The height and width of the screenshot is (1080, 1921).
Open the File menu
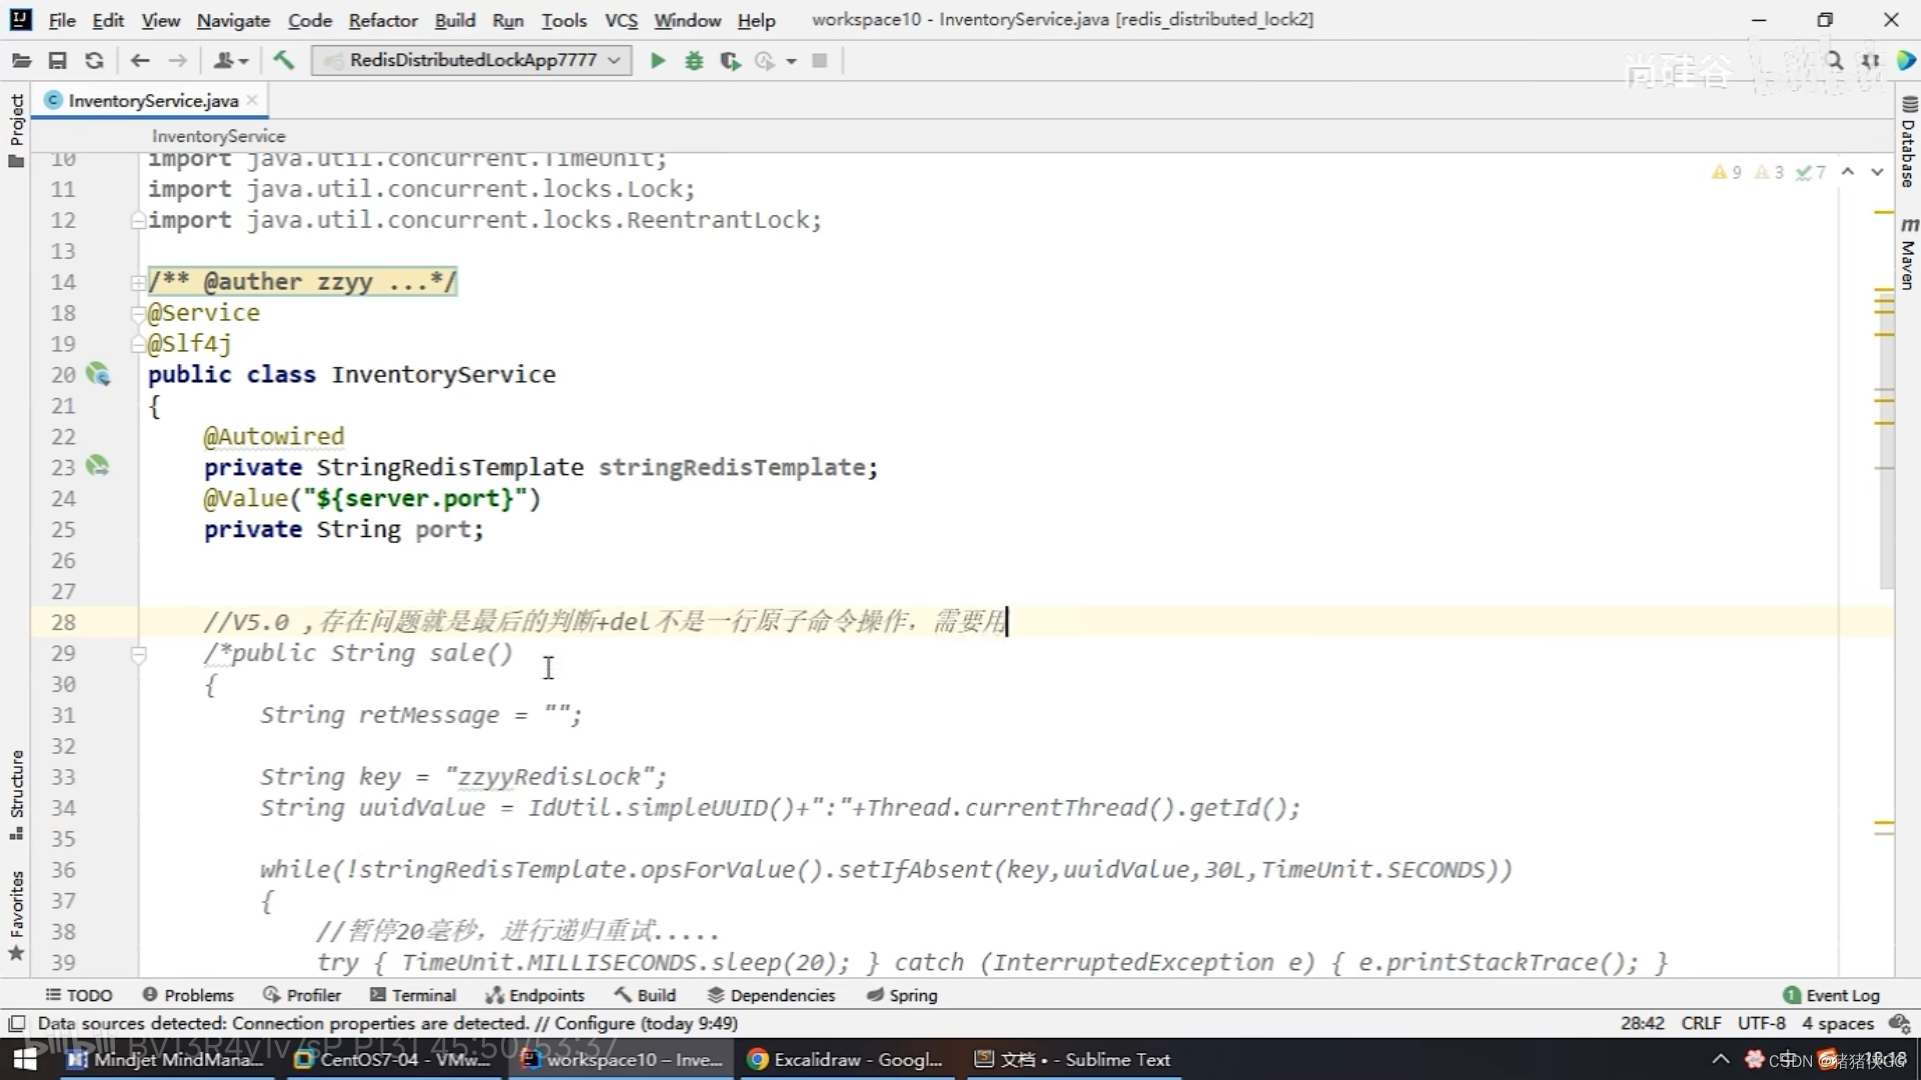tap(62, 20)
